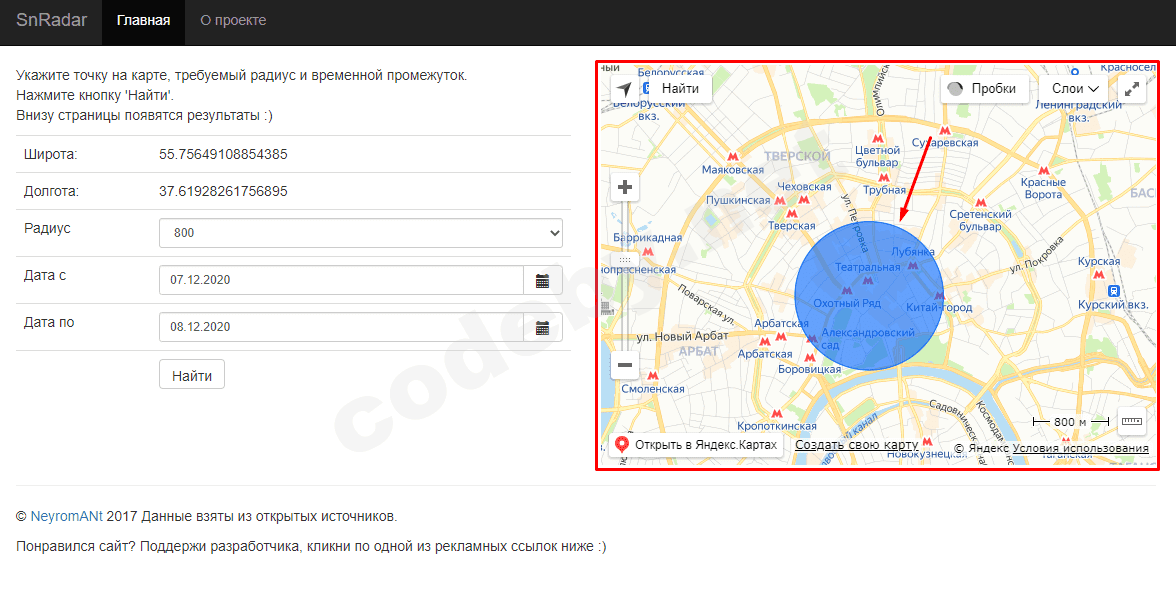
Task: Visit the NeyromANt author link
Action: pyautogui.click(x=67, y=517)
